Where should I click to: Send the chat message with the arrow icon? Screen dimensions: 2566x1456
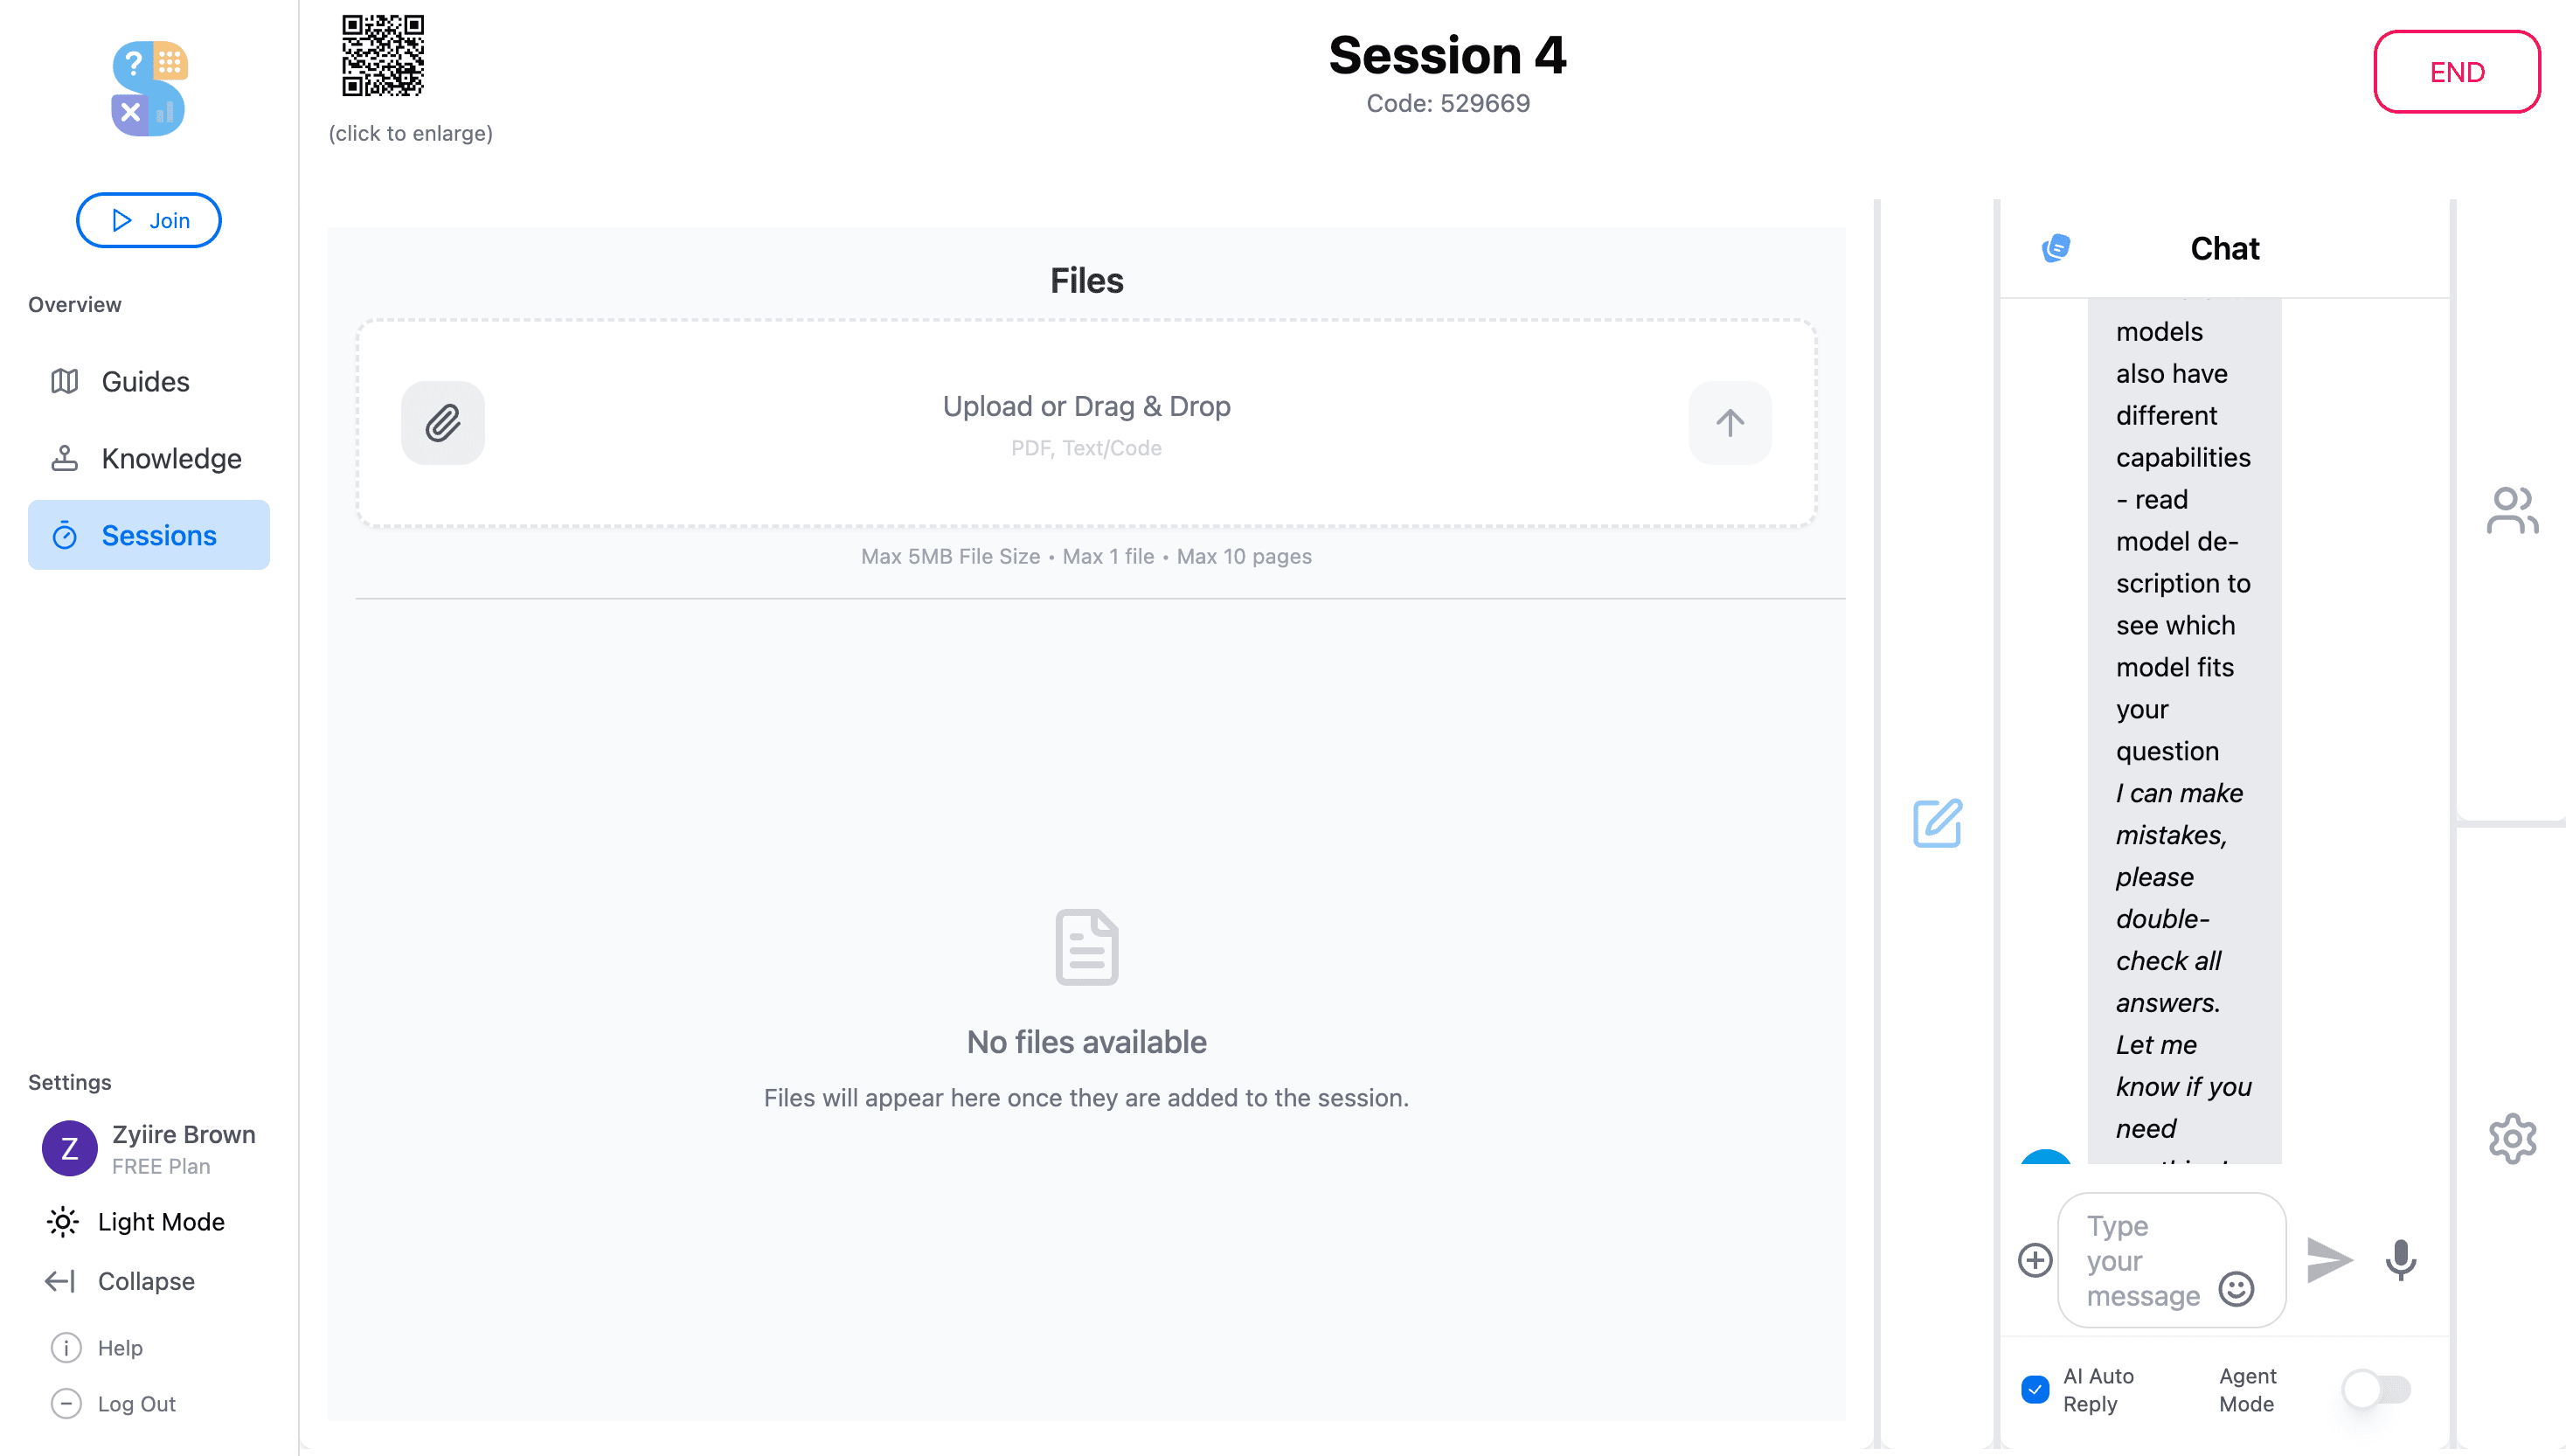pos(2330,1260)
